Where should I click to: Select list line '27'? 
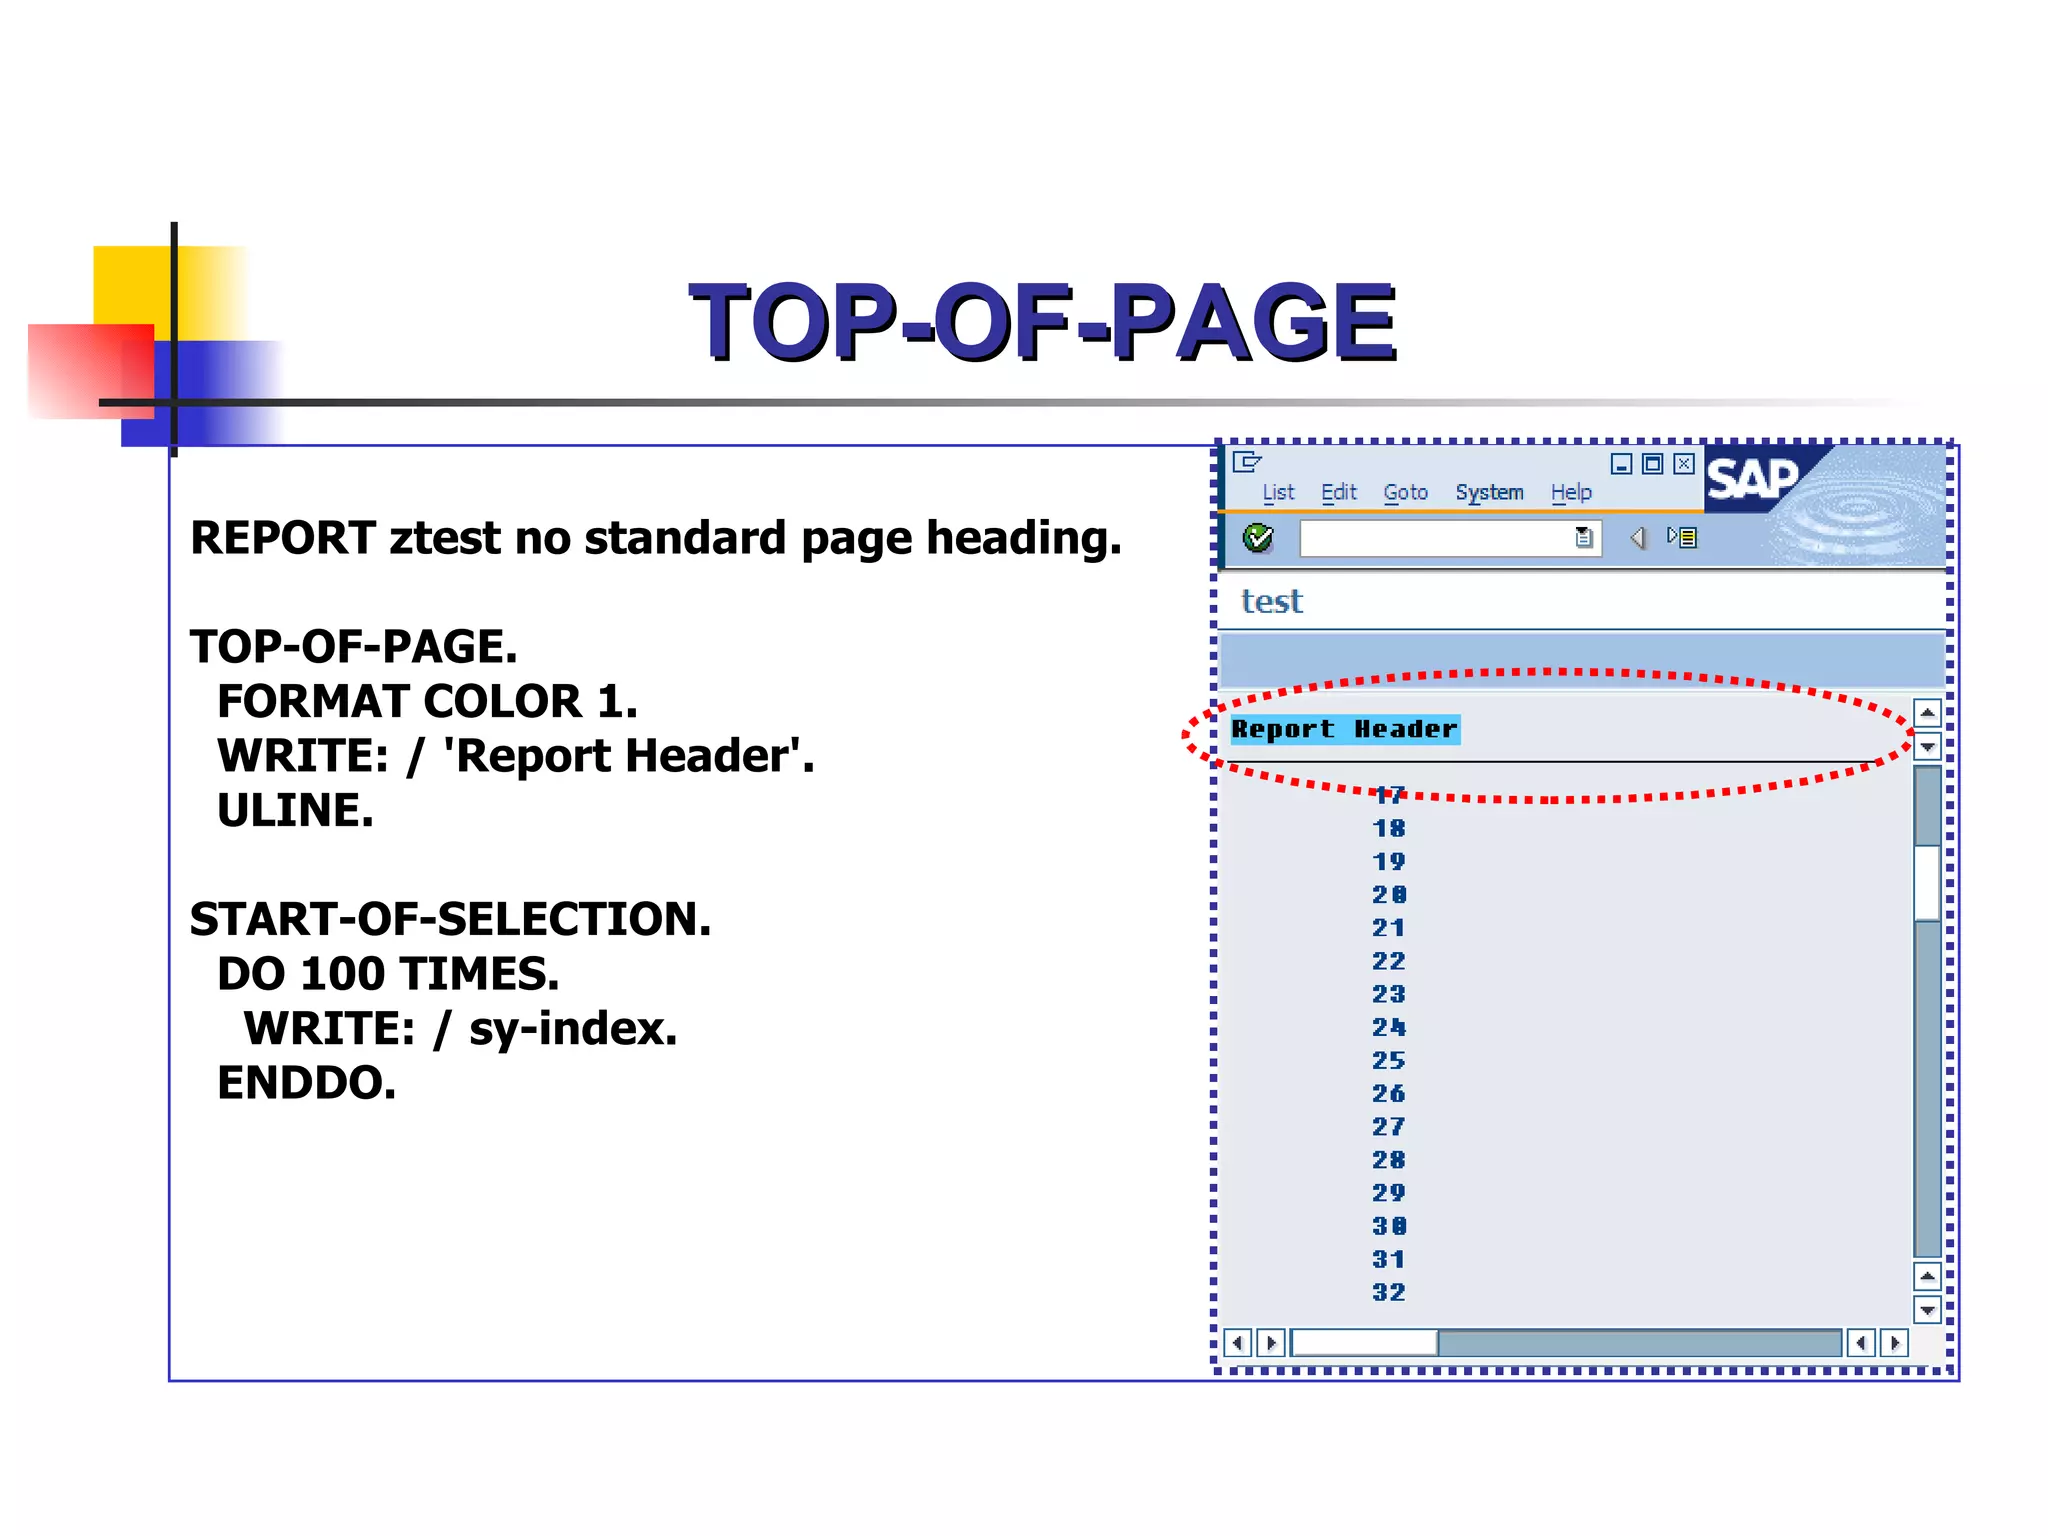[1389, 1126]
